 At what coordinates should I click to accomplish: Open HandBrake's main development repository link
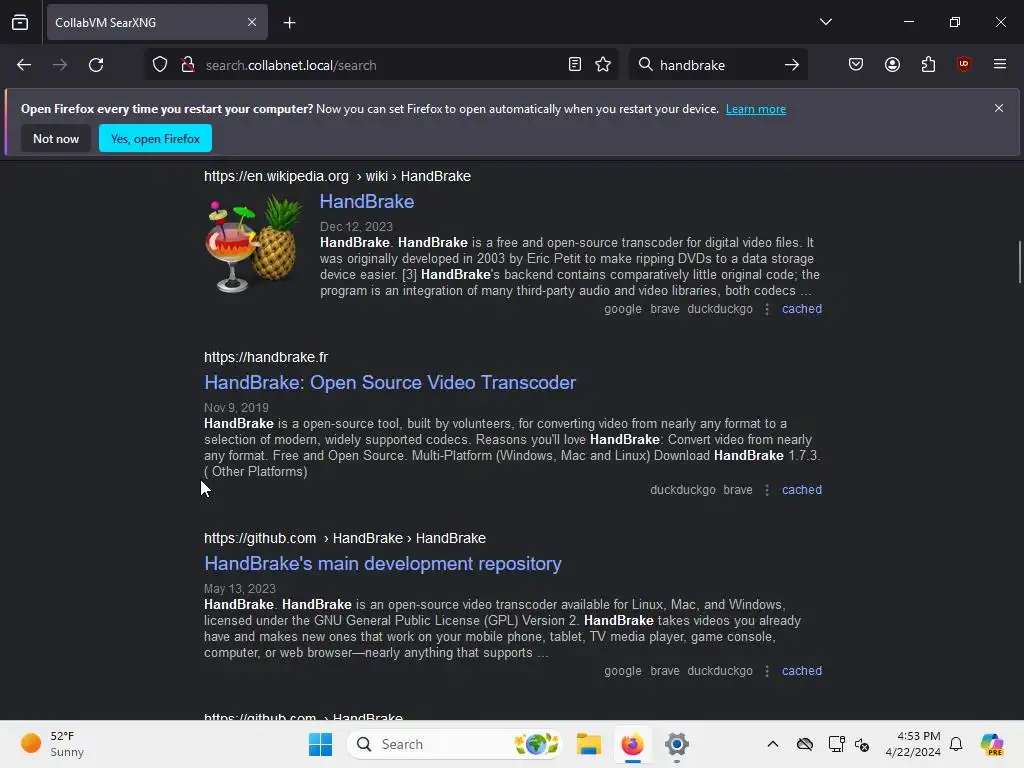(383, 564)
